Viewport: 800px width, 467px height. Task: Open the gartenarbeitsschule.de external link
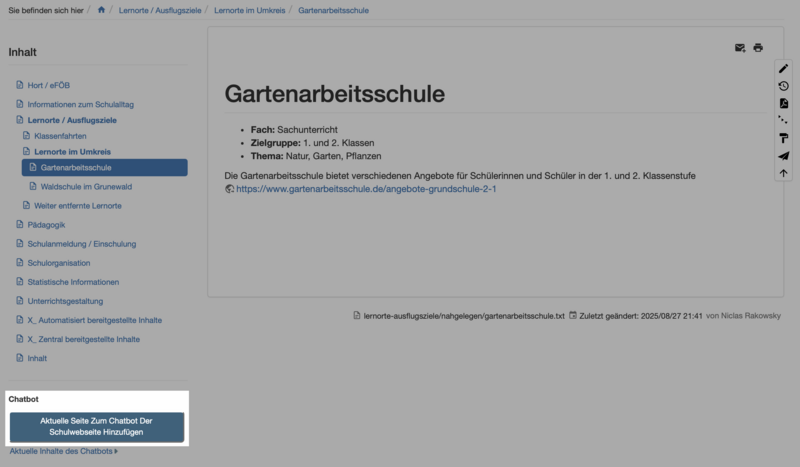pyautogui.click(x=366, y=189)
